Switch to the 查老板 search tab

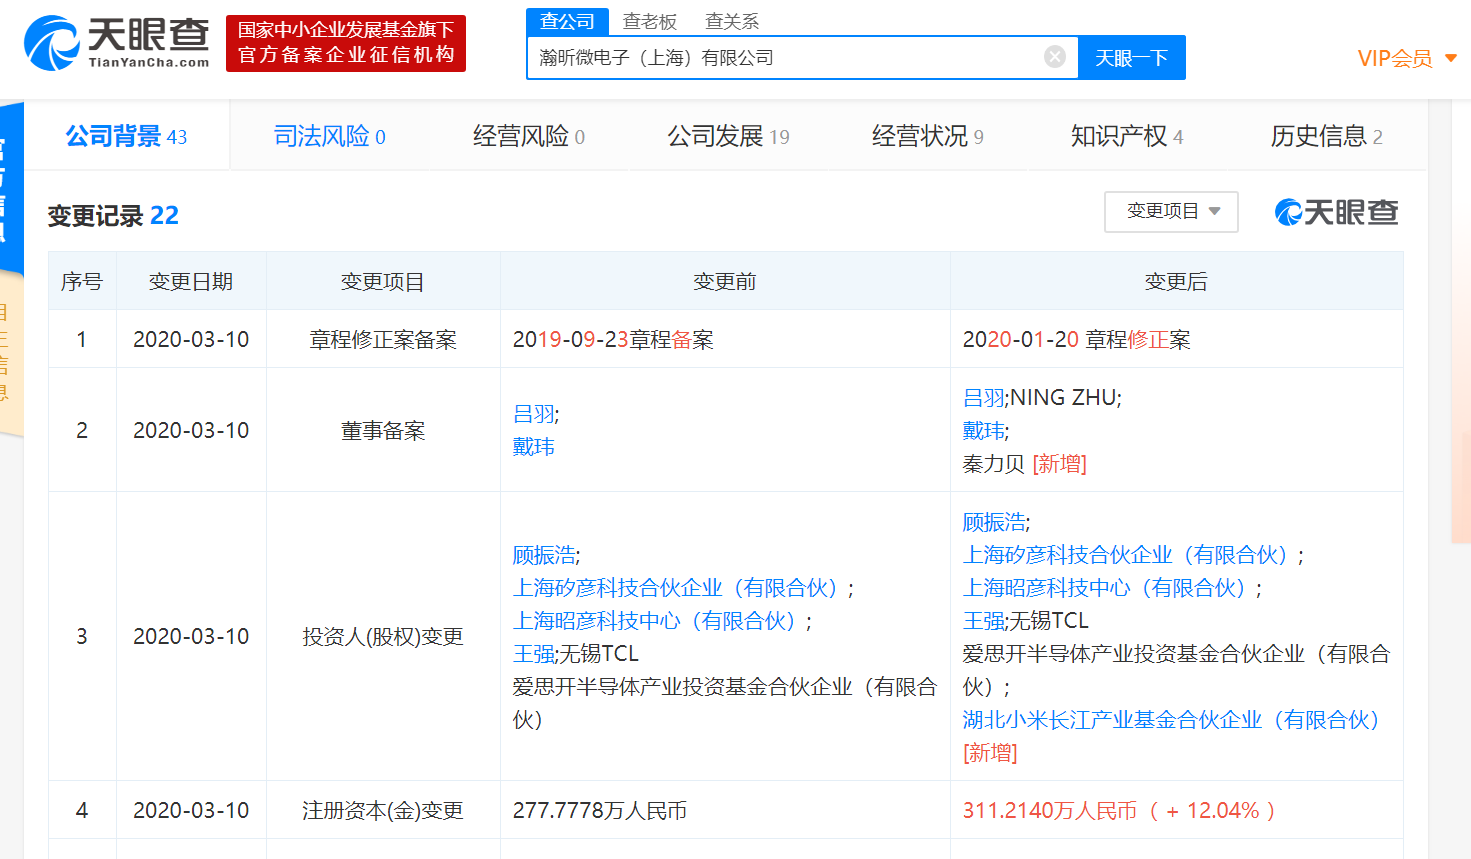click(x=650, y=21)
